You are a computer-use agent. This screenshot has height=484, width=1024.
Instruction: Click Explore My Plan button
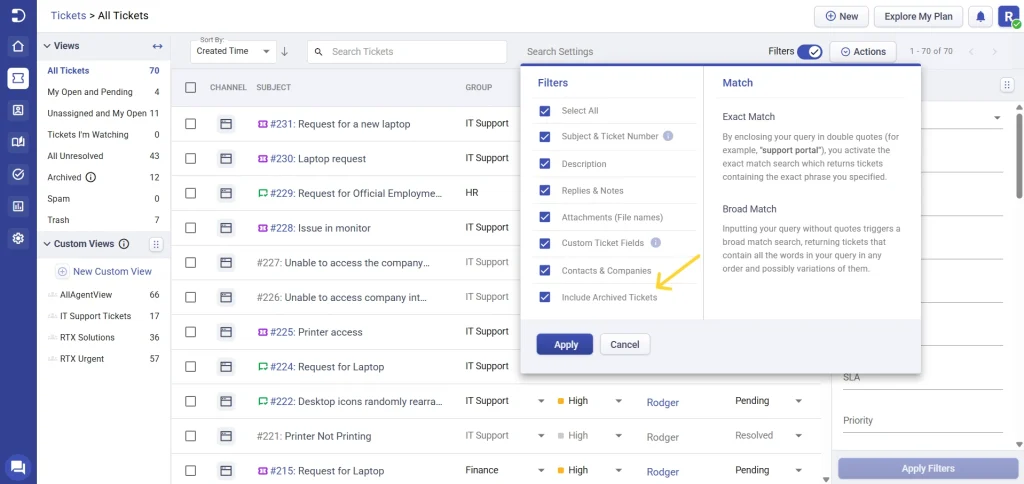click(x=918, y=16)
